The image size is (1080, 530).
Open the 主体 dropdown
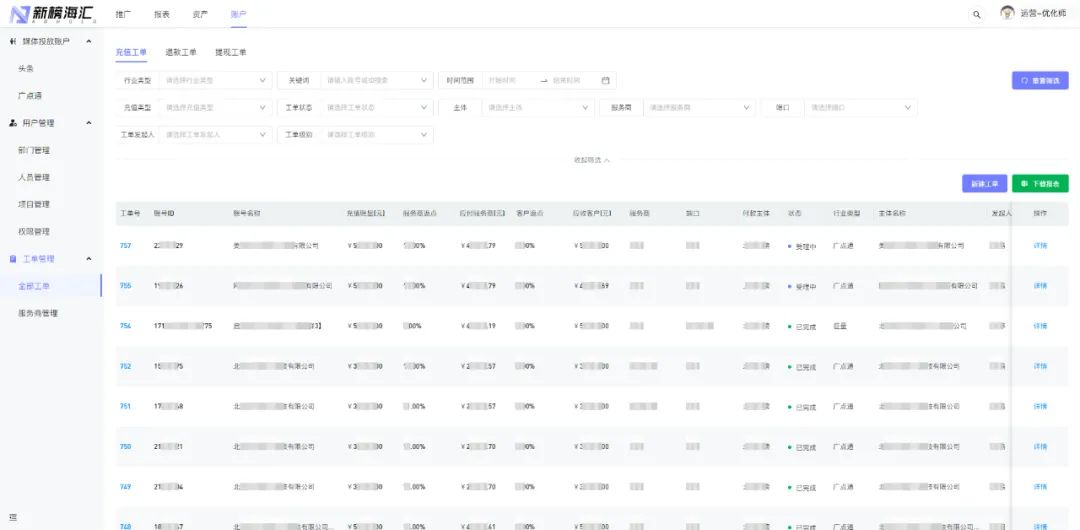(x=538, y=108)
